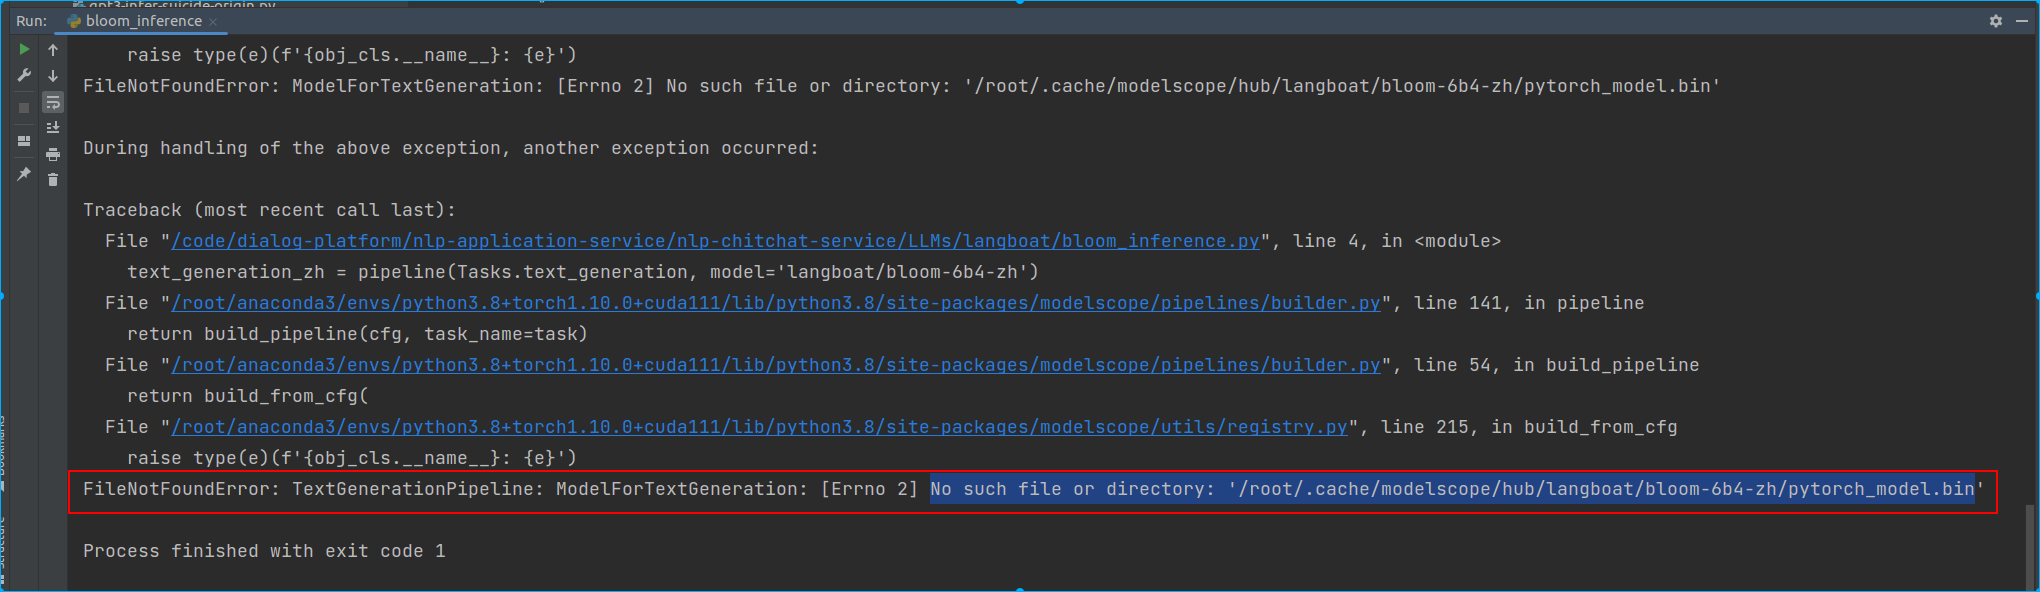Click the grey Stop process square

(x=24, y=107)
